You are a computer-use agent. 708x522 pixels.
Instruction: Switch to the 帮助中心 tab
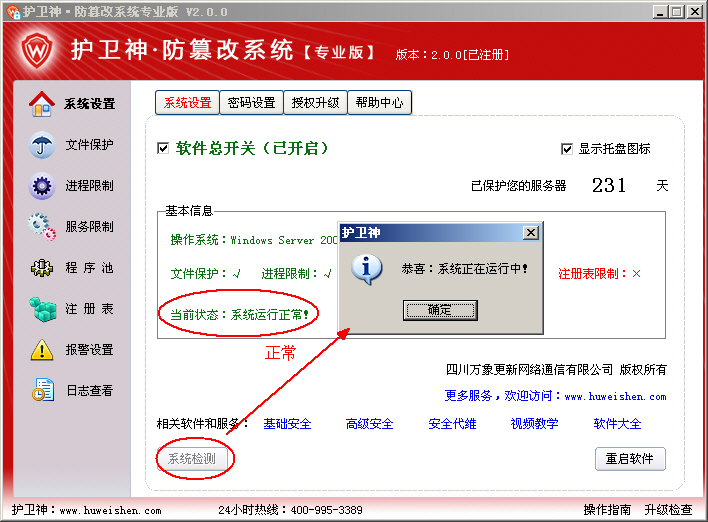click(x=379, y=103)
